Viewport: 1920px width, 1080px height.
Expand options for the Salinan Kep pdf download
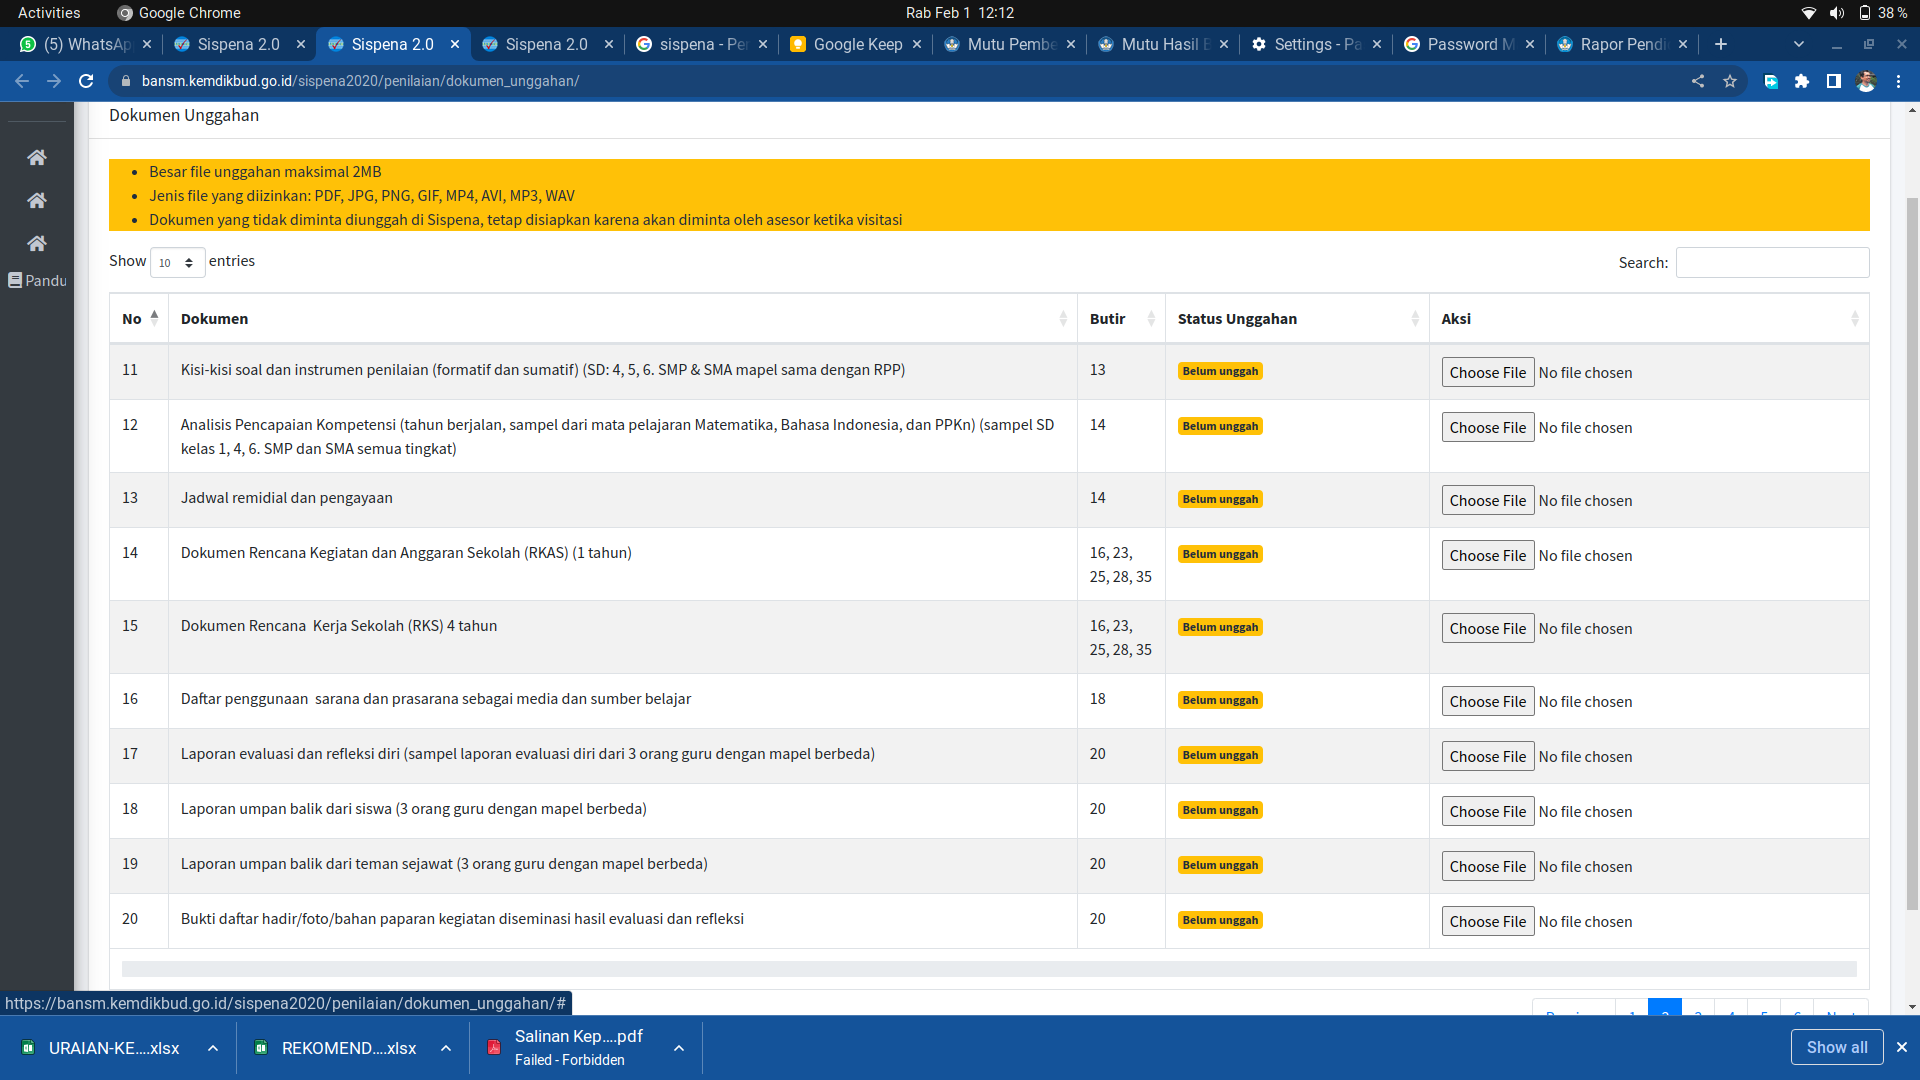tap(679, 1048)
